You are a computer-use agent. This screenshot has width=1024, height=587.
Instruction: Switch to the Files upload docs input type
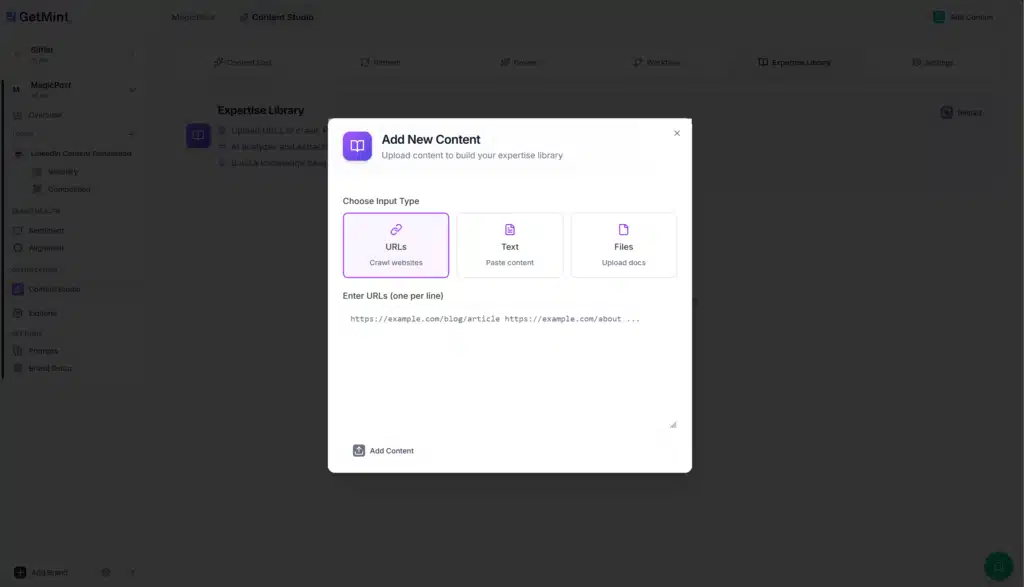[623, 245]
